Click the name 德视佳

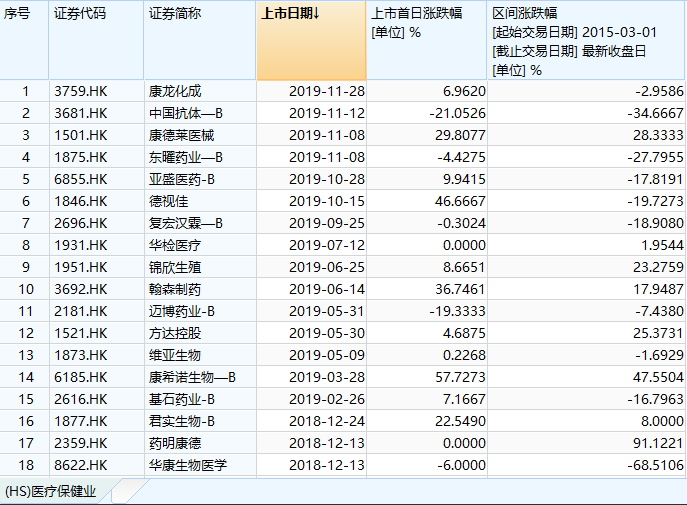coord(168,201)
